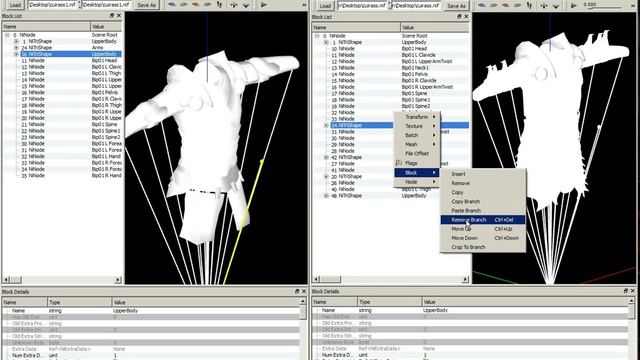This screenshot has height=360, width=640.
Task: Expand 24 NiTriShape Arms in left window
Action: (16, 48)
